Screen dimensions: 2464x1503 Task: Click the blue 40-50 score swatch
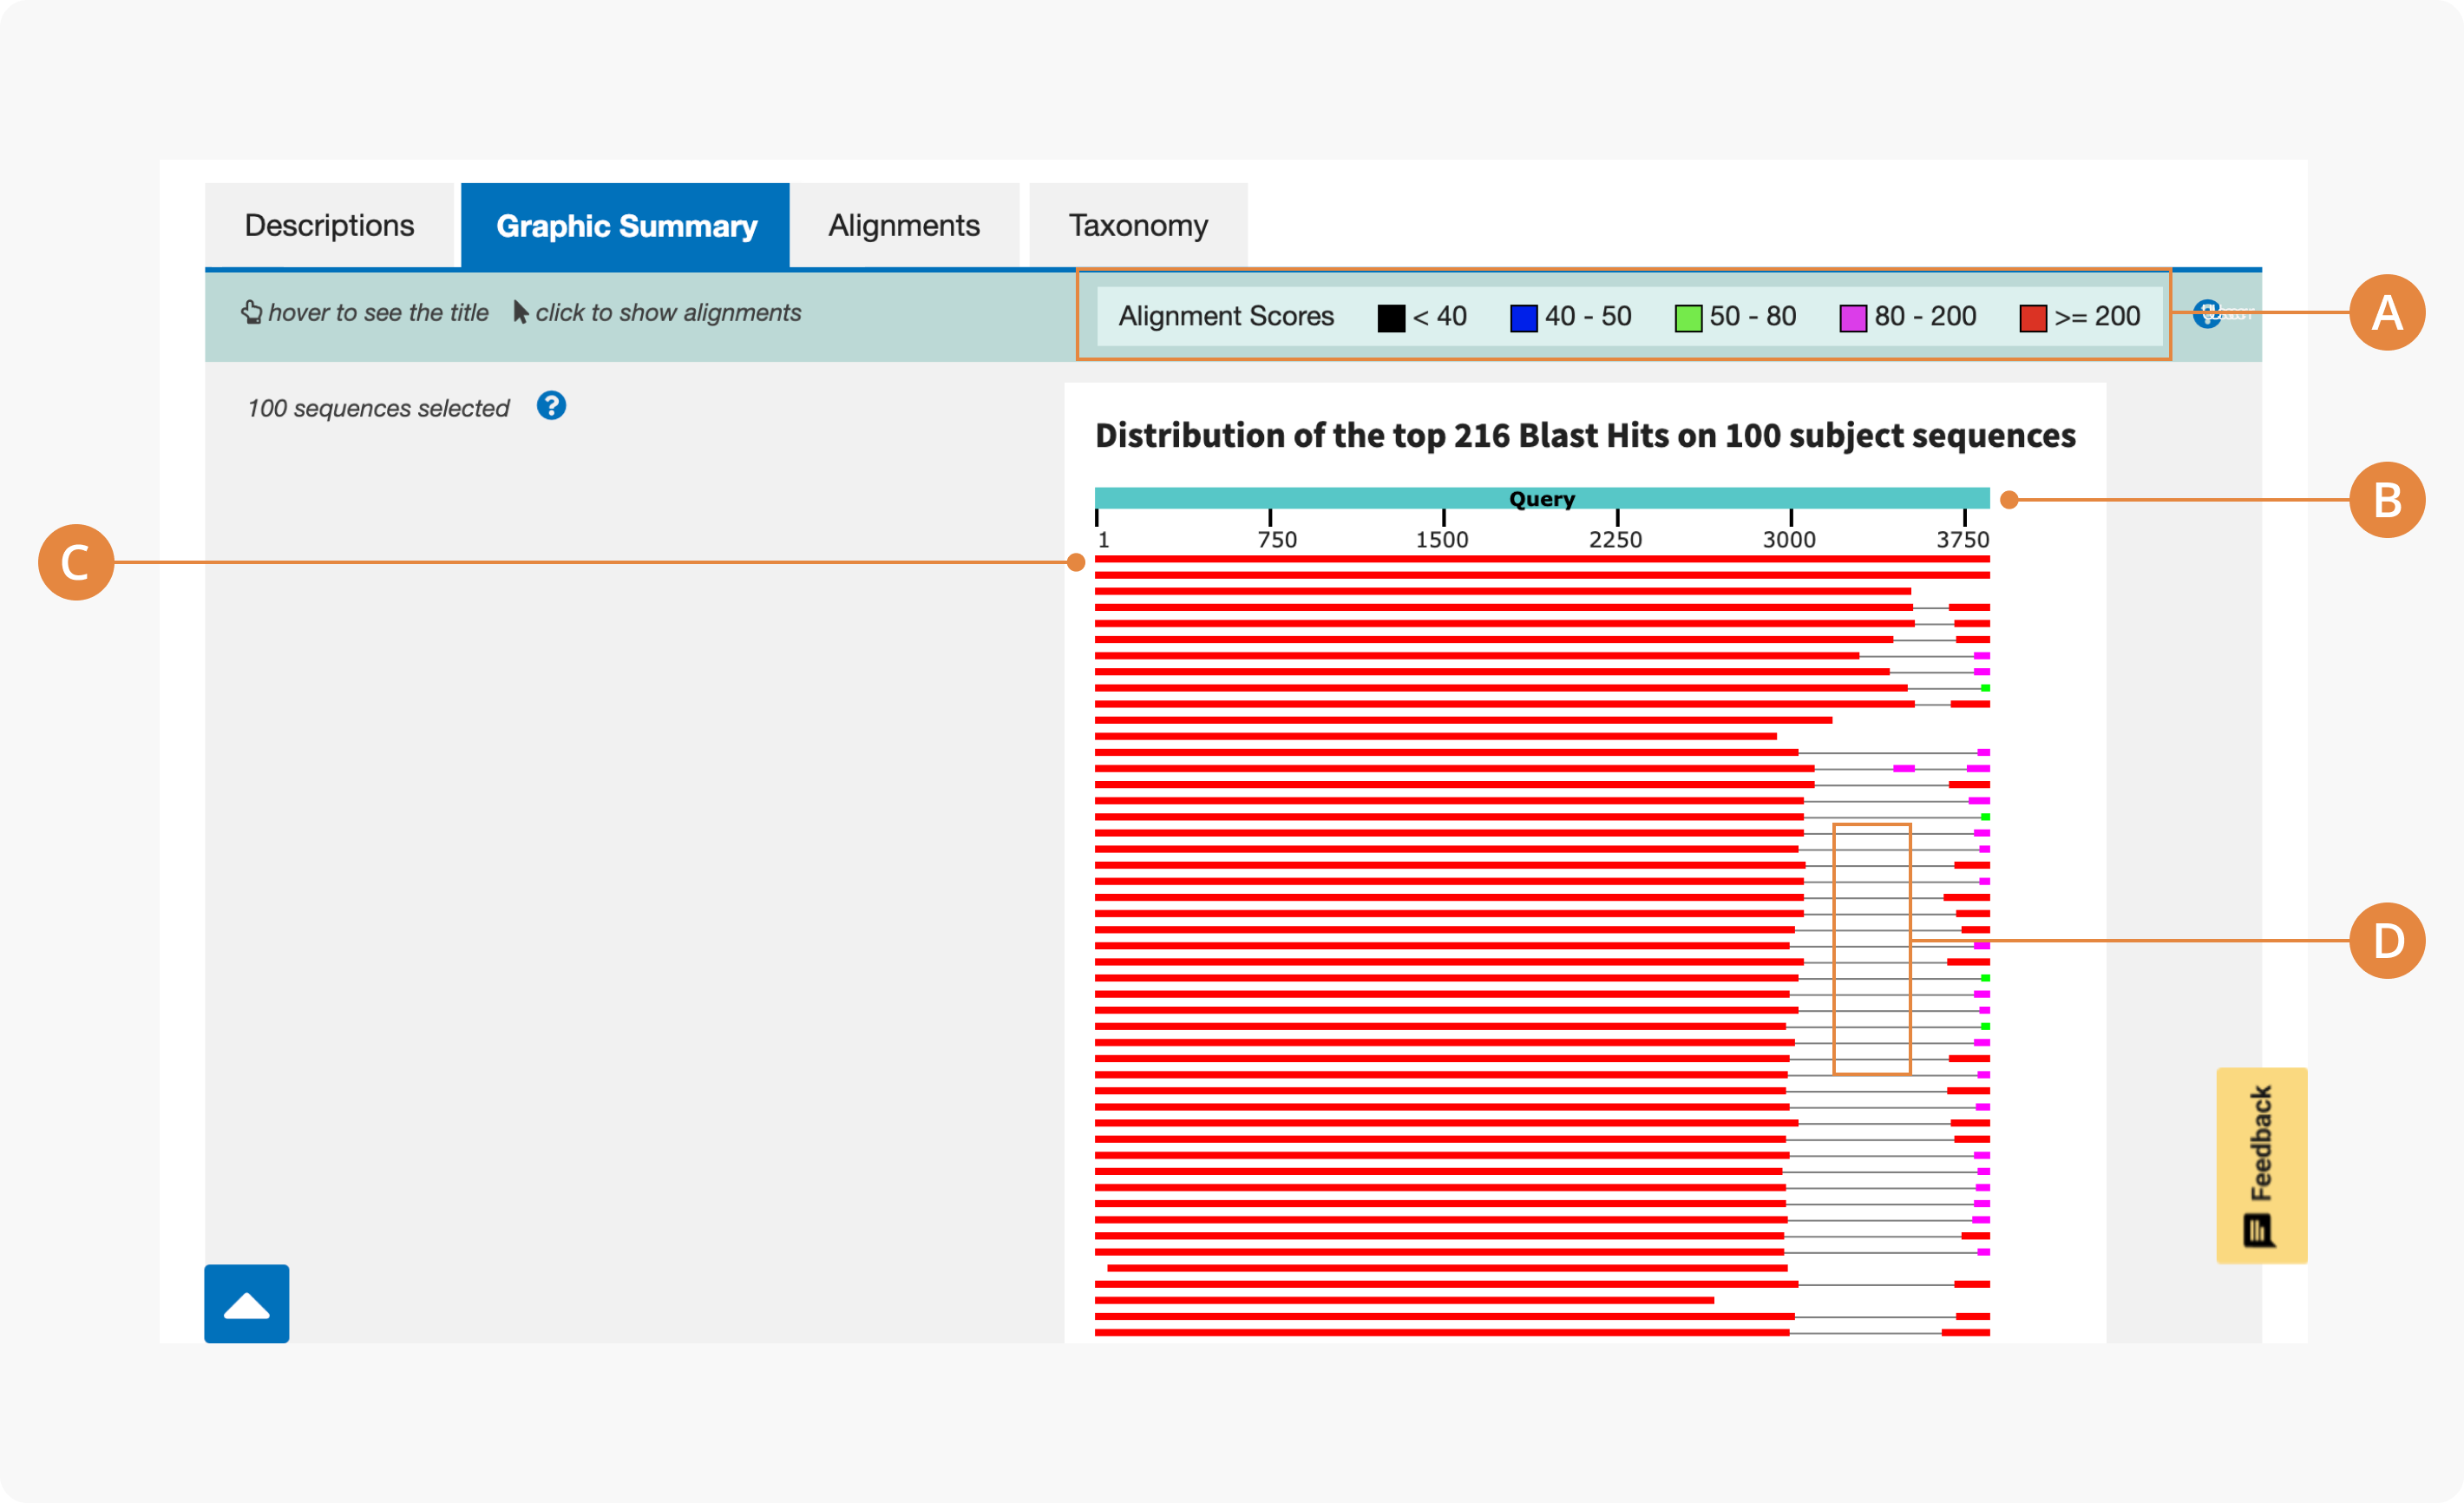(x=1523, y=319)
